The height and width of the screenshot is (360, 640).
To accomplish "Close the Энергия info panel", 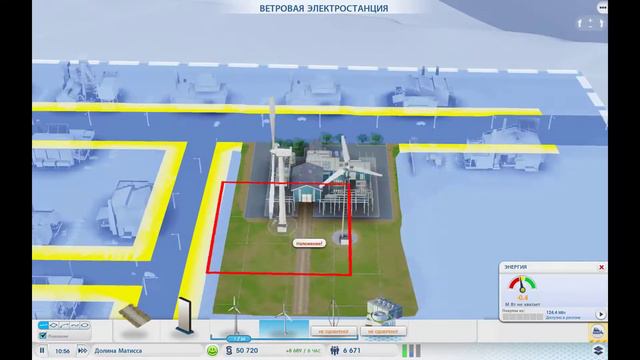I will [x=601, y=267].
